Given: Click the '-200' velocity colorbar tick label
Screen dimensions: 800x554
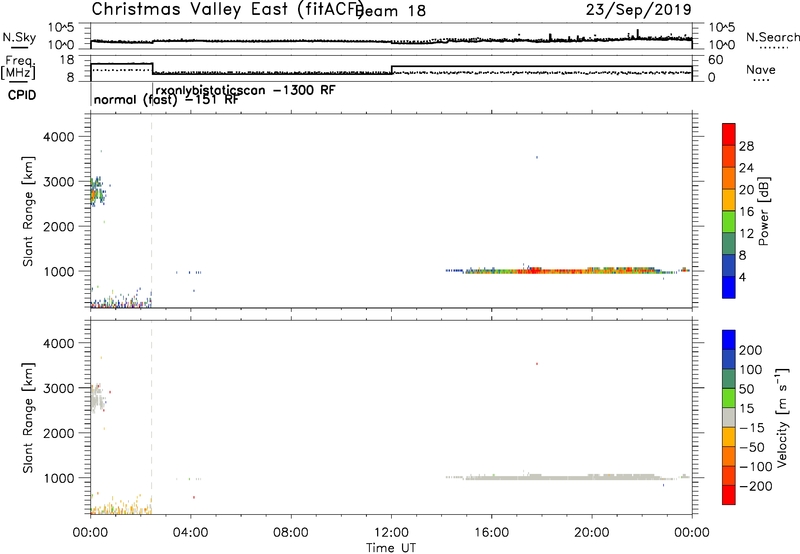Looking at the screenshot, I should click(x=755, y=486).
